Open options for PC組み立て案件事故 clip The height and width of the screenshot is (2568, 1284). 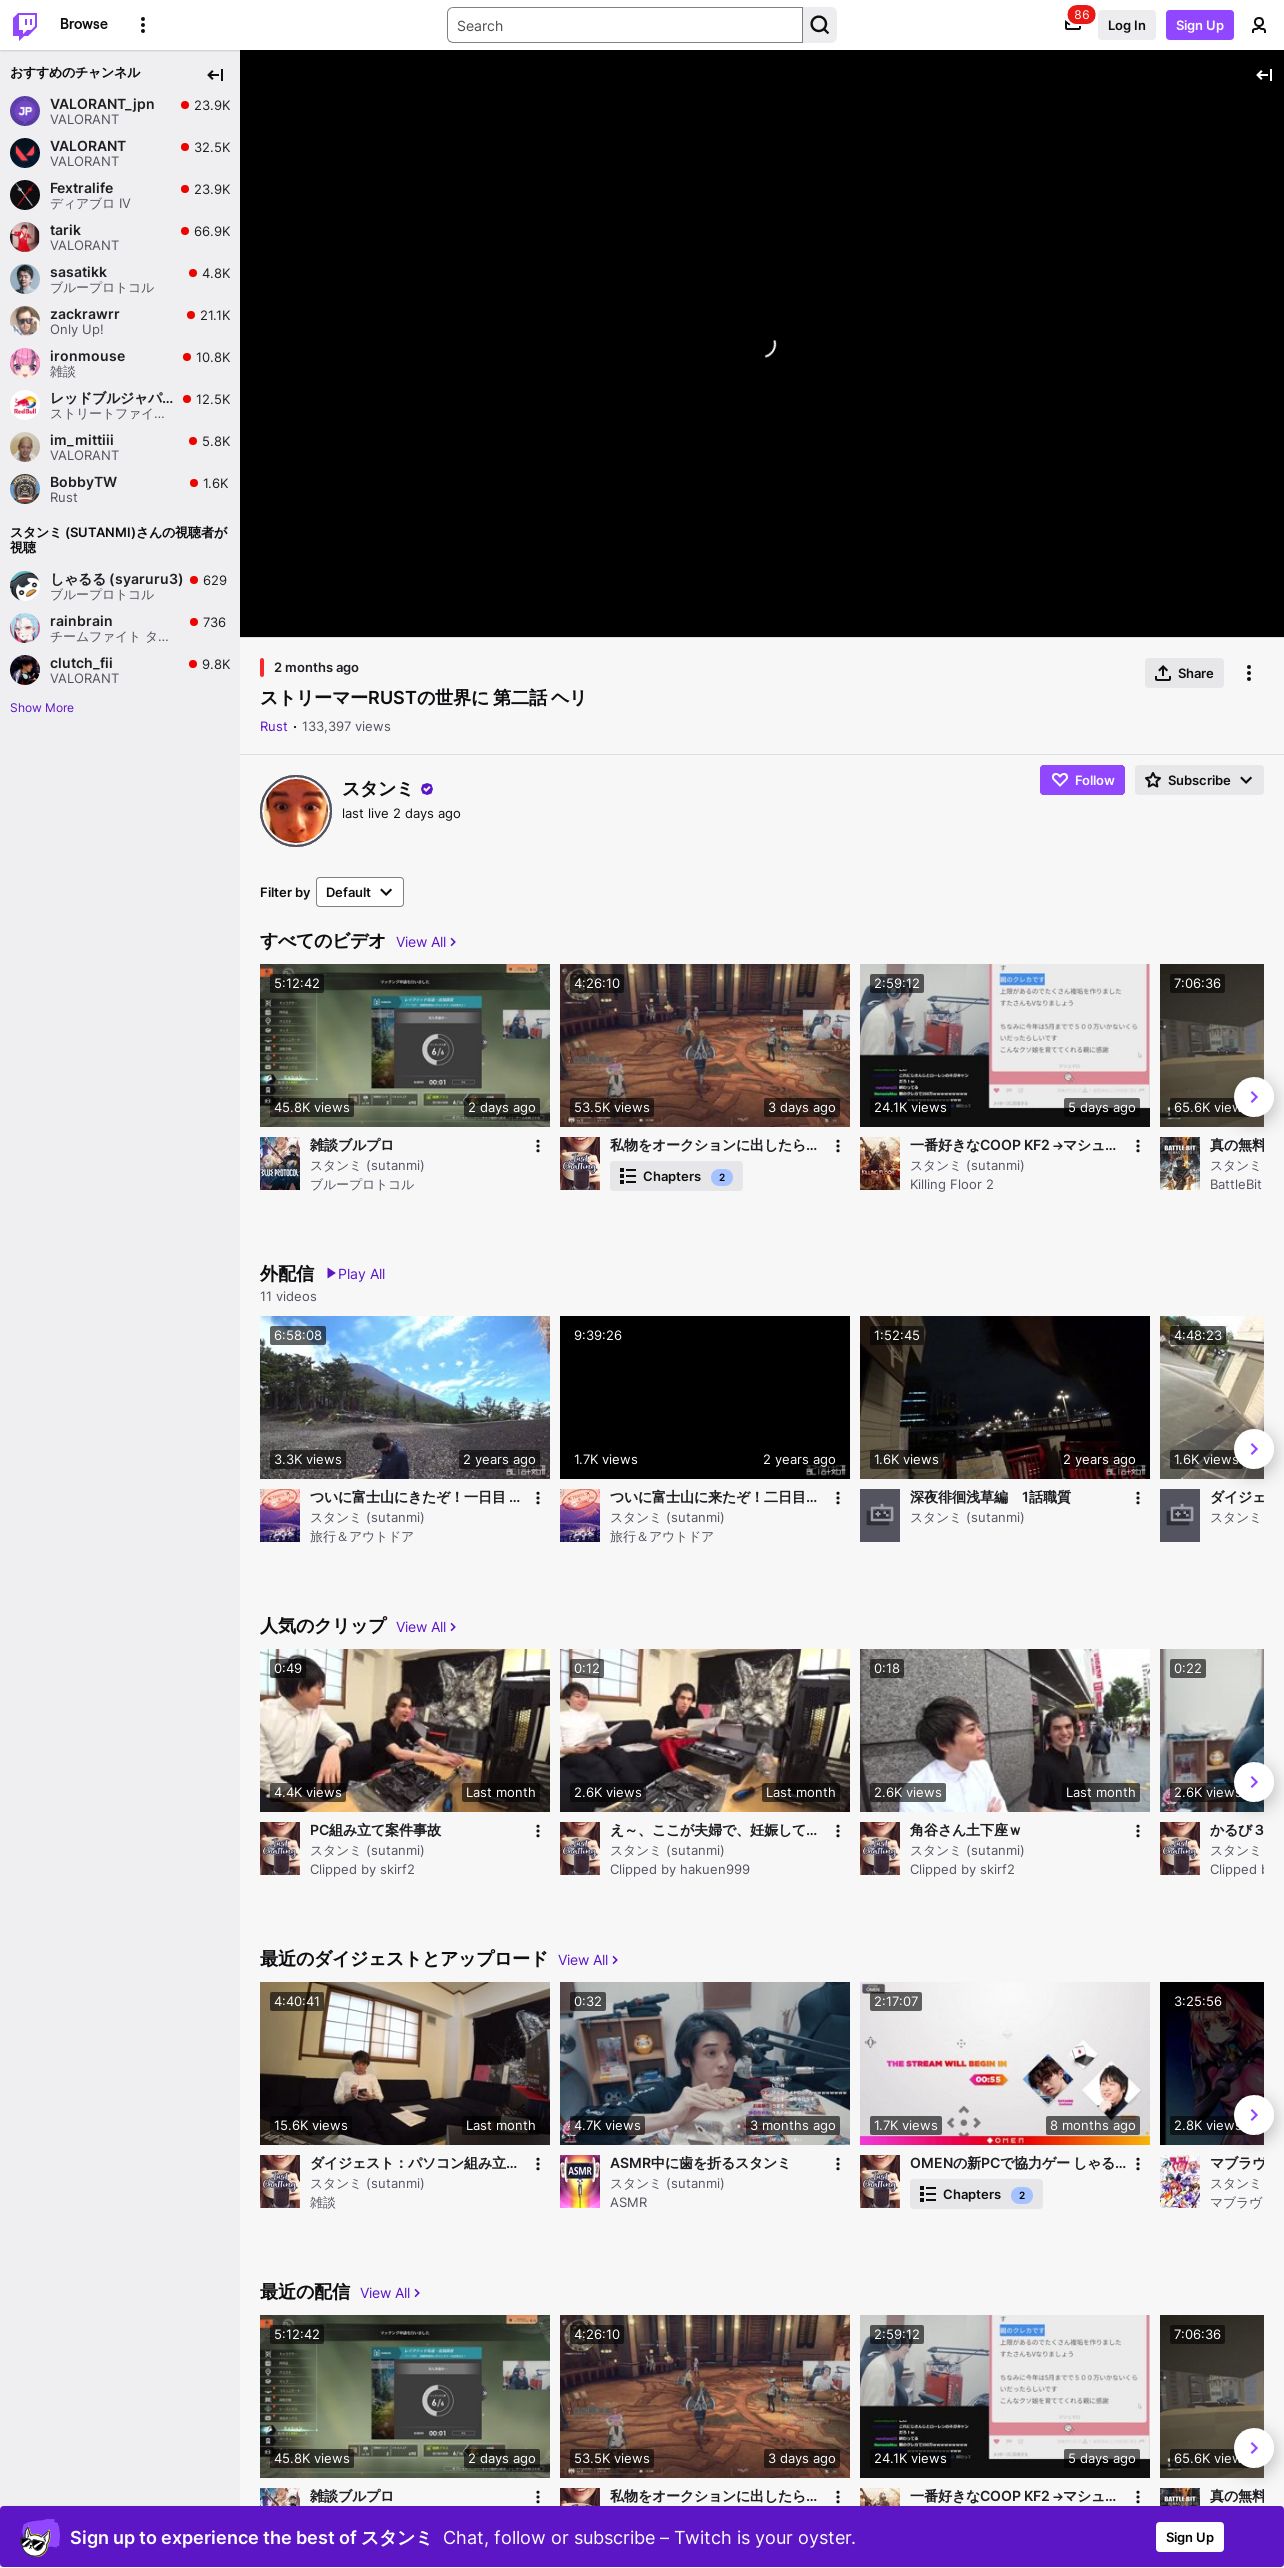tap(538, 1831)
